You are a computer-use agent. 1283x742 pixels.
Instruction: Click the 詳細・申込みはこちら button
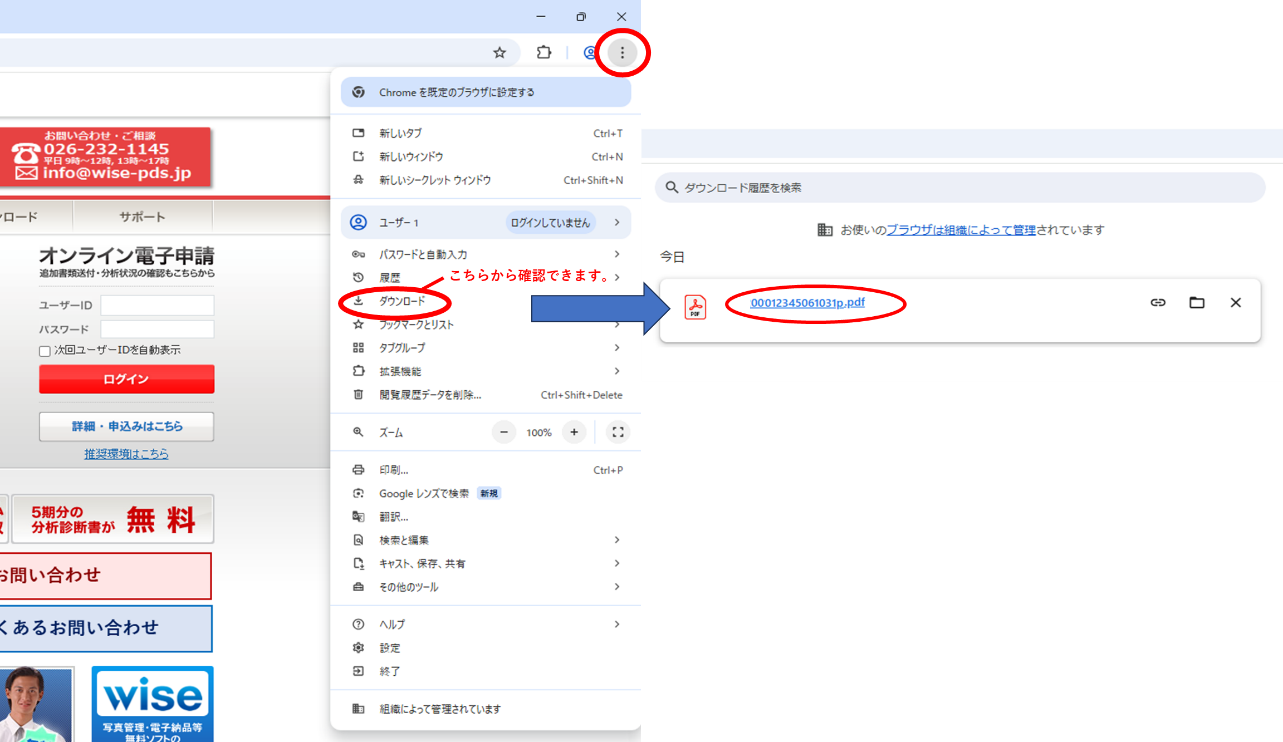(126, 426)
